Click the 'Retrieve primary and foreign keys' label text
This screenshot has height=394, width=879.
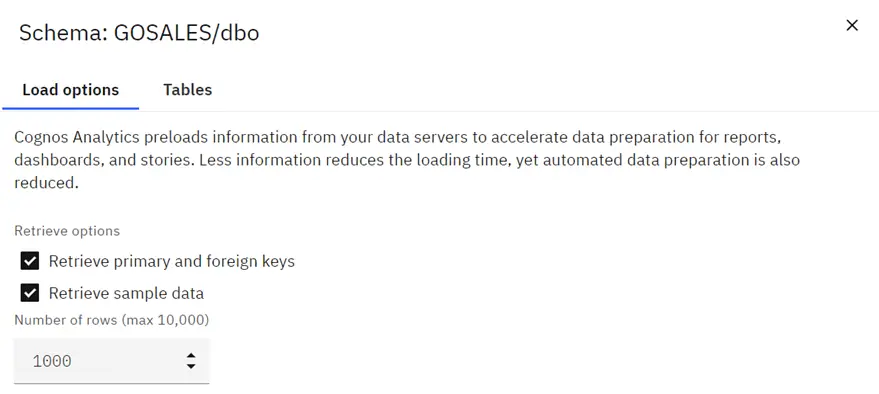tap(172, 261)
